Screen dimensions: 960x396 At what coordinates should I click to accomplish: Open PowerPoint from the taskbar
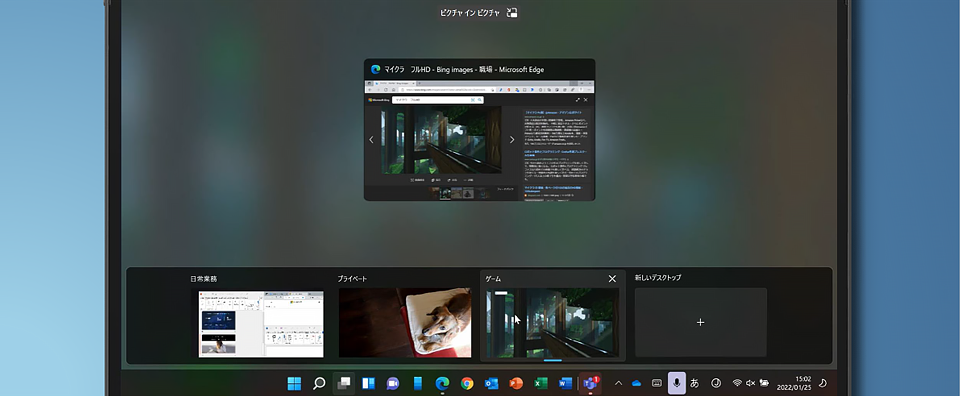(516, 384)
